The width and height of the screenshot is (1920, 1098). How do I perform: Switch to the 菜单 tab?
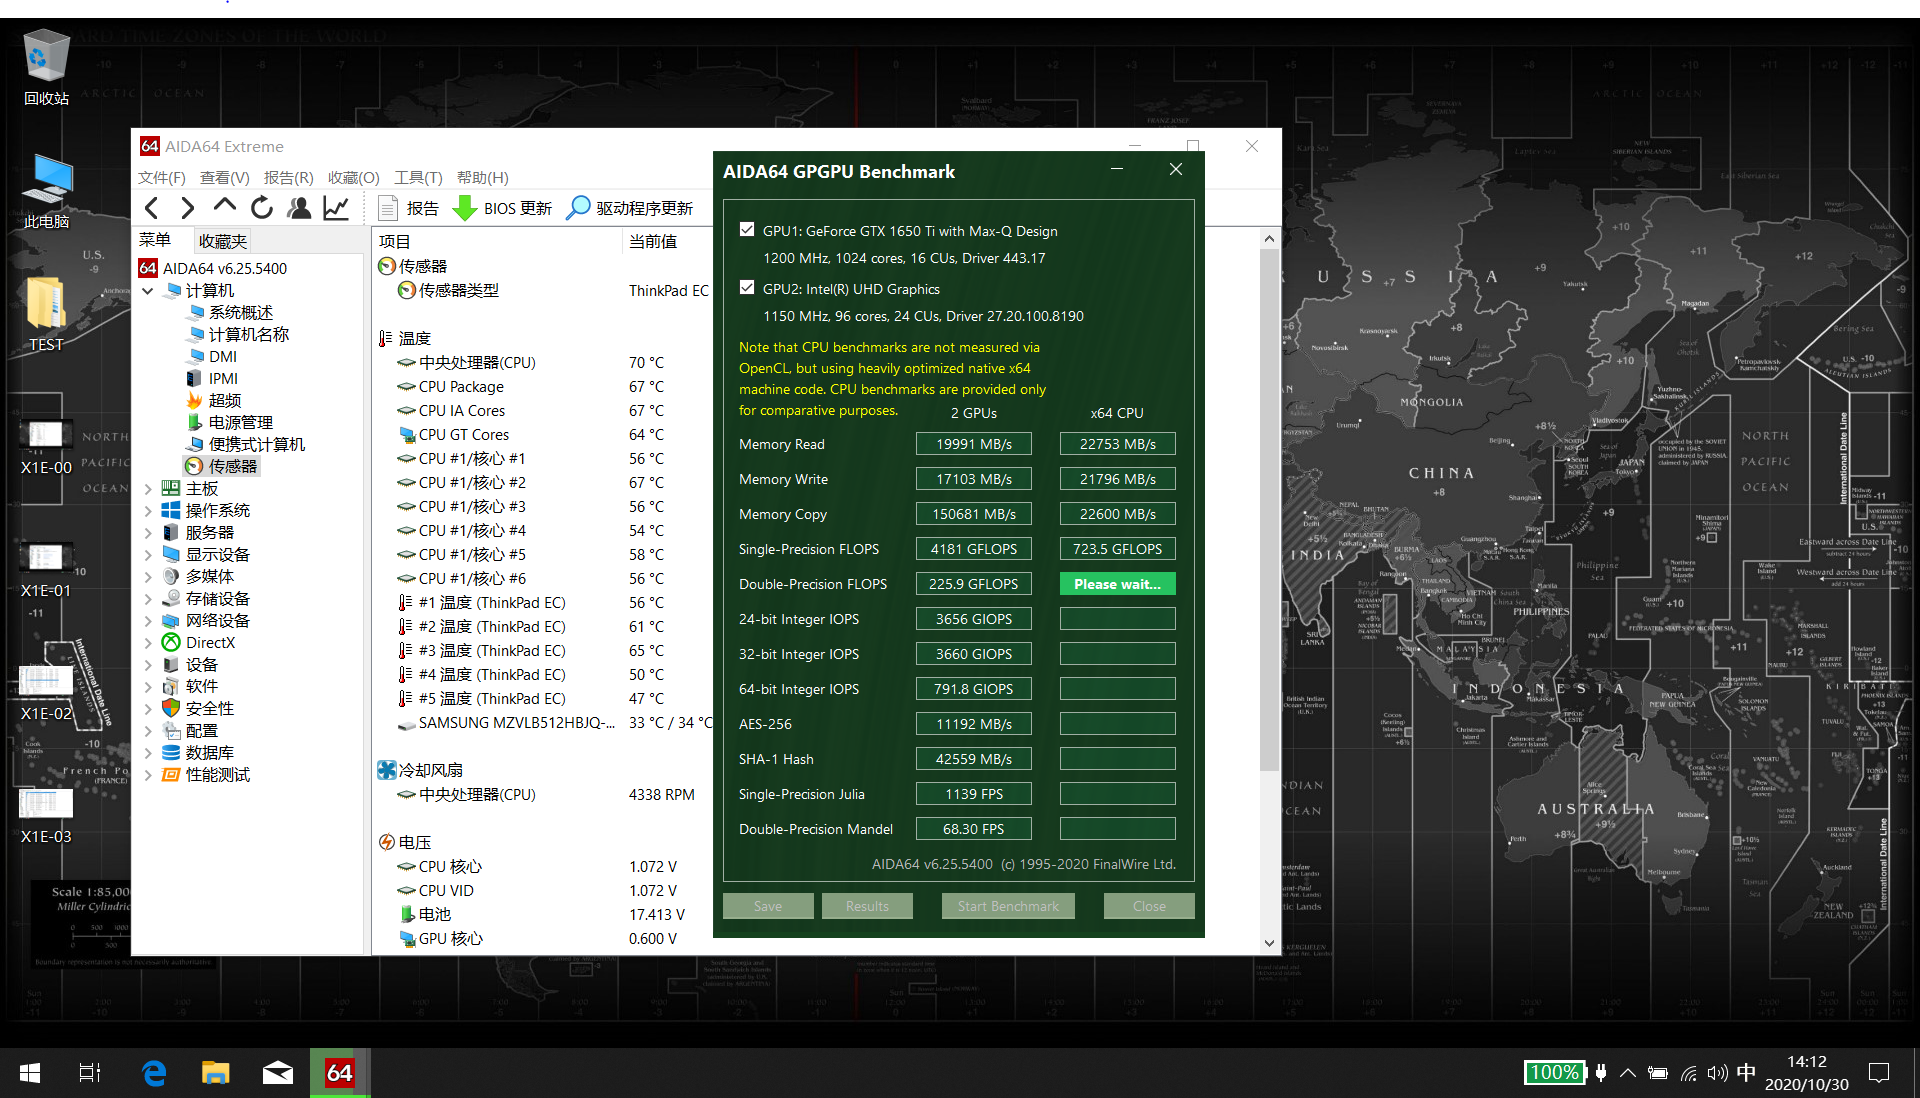(155, 240)
